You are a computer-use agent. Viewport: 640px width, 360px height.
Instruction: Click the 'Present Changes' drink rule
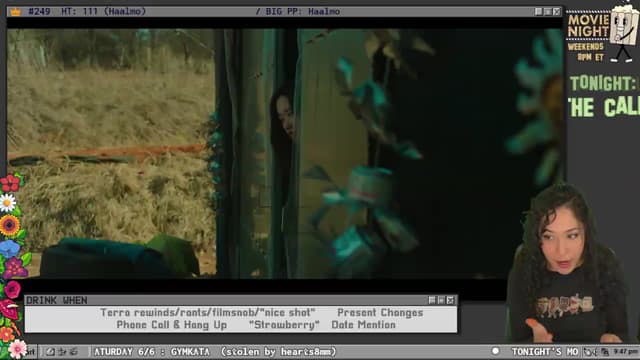pos(380,313)
